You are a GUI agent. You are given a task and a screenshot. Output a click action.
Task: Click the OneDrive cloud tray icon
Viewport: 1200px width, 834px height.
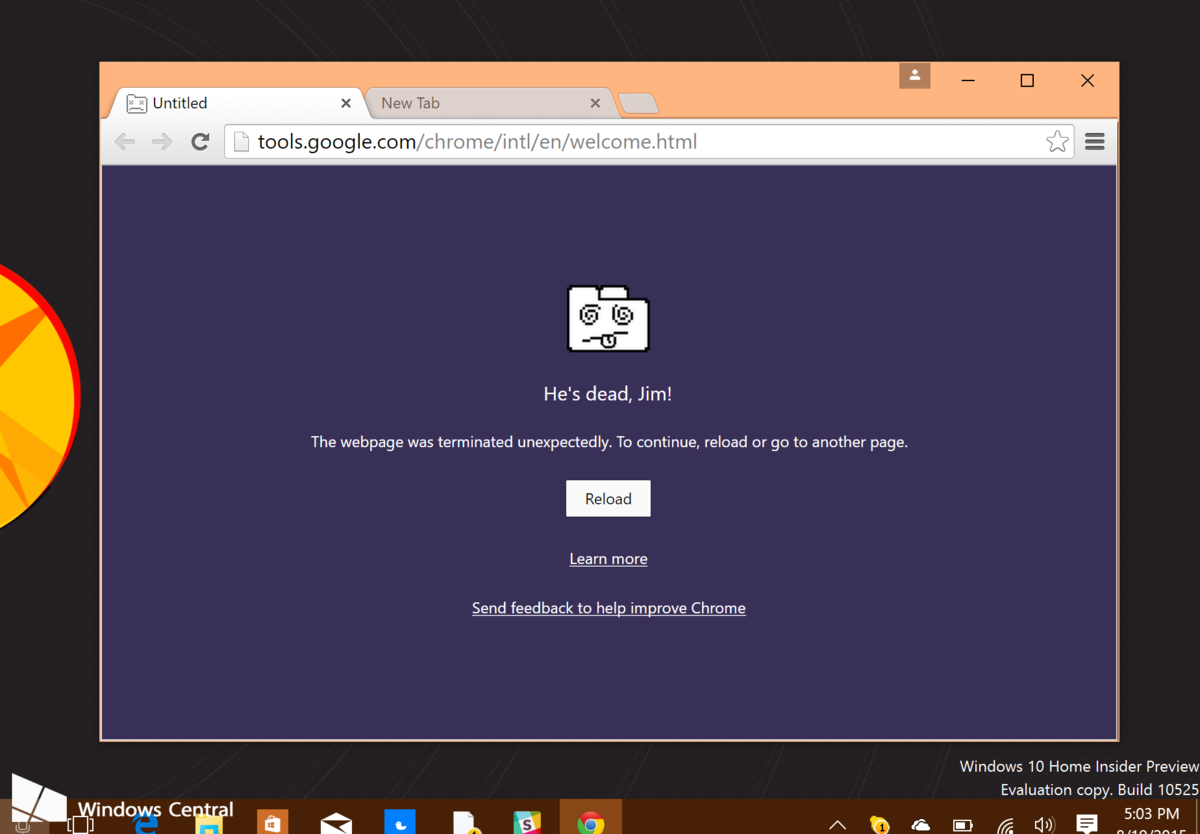pos(921,825)
